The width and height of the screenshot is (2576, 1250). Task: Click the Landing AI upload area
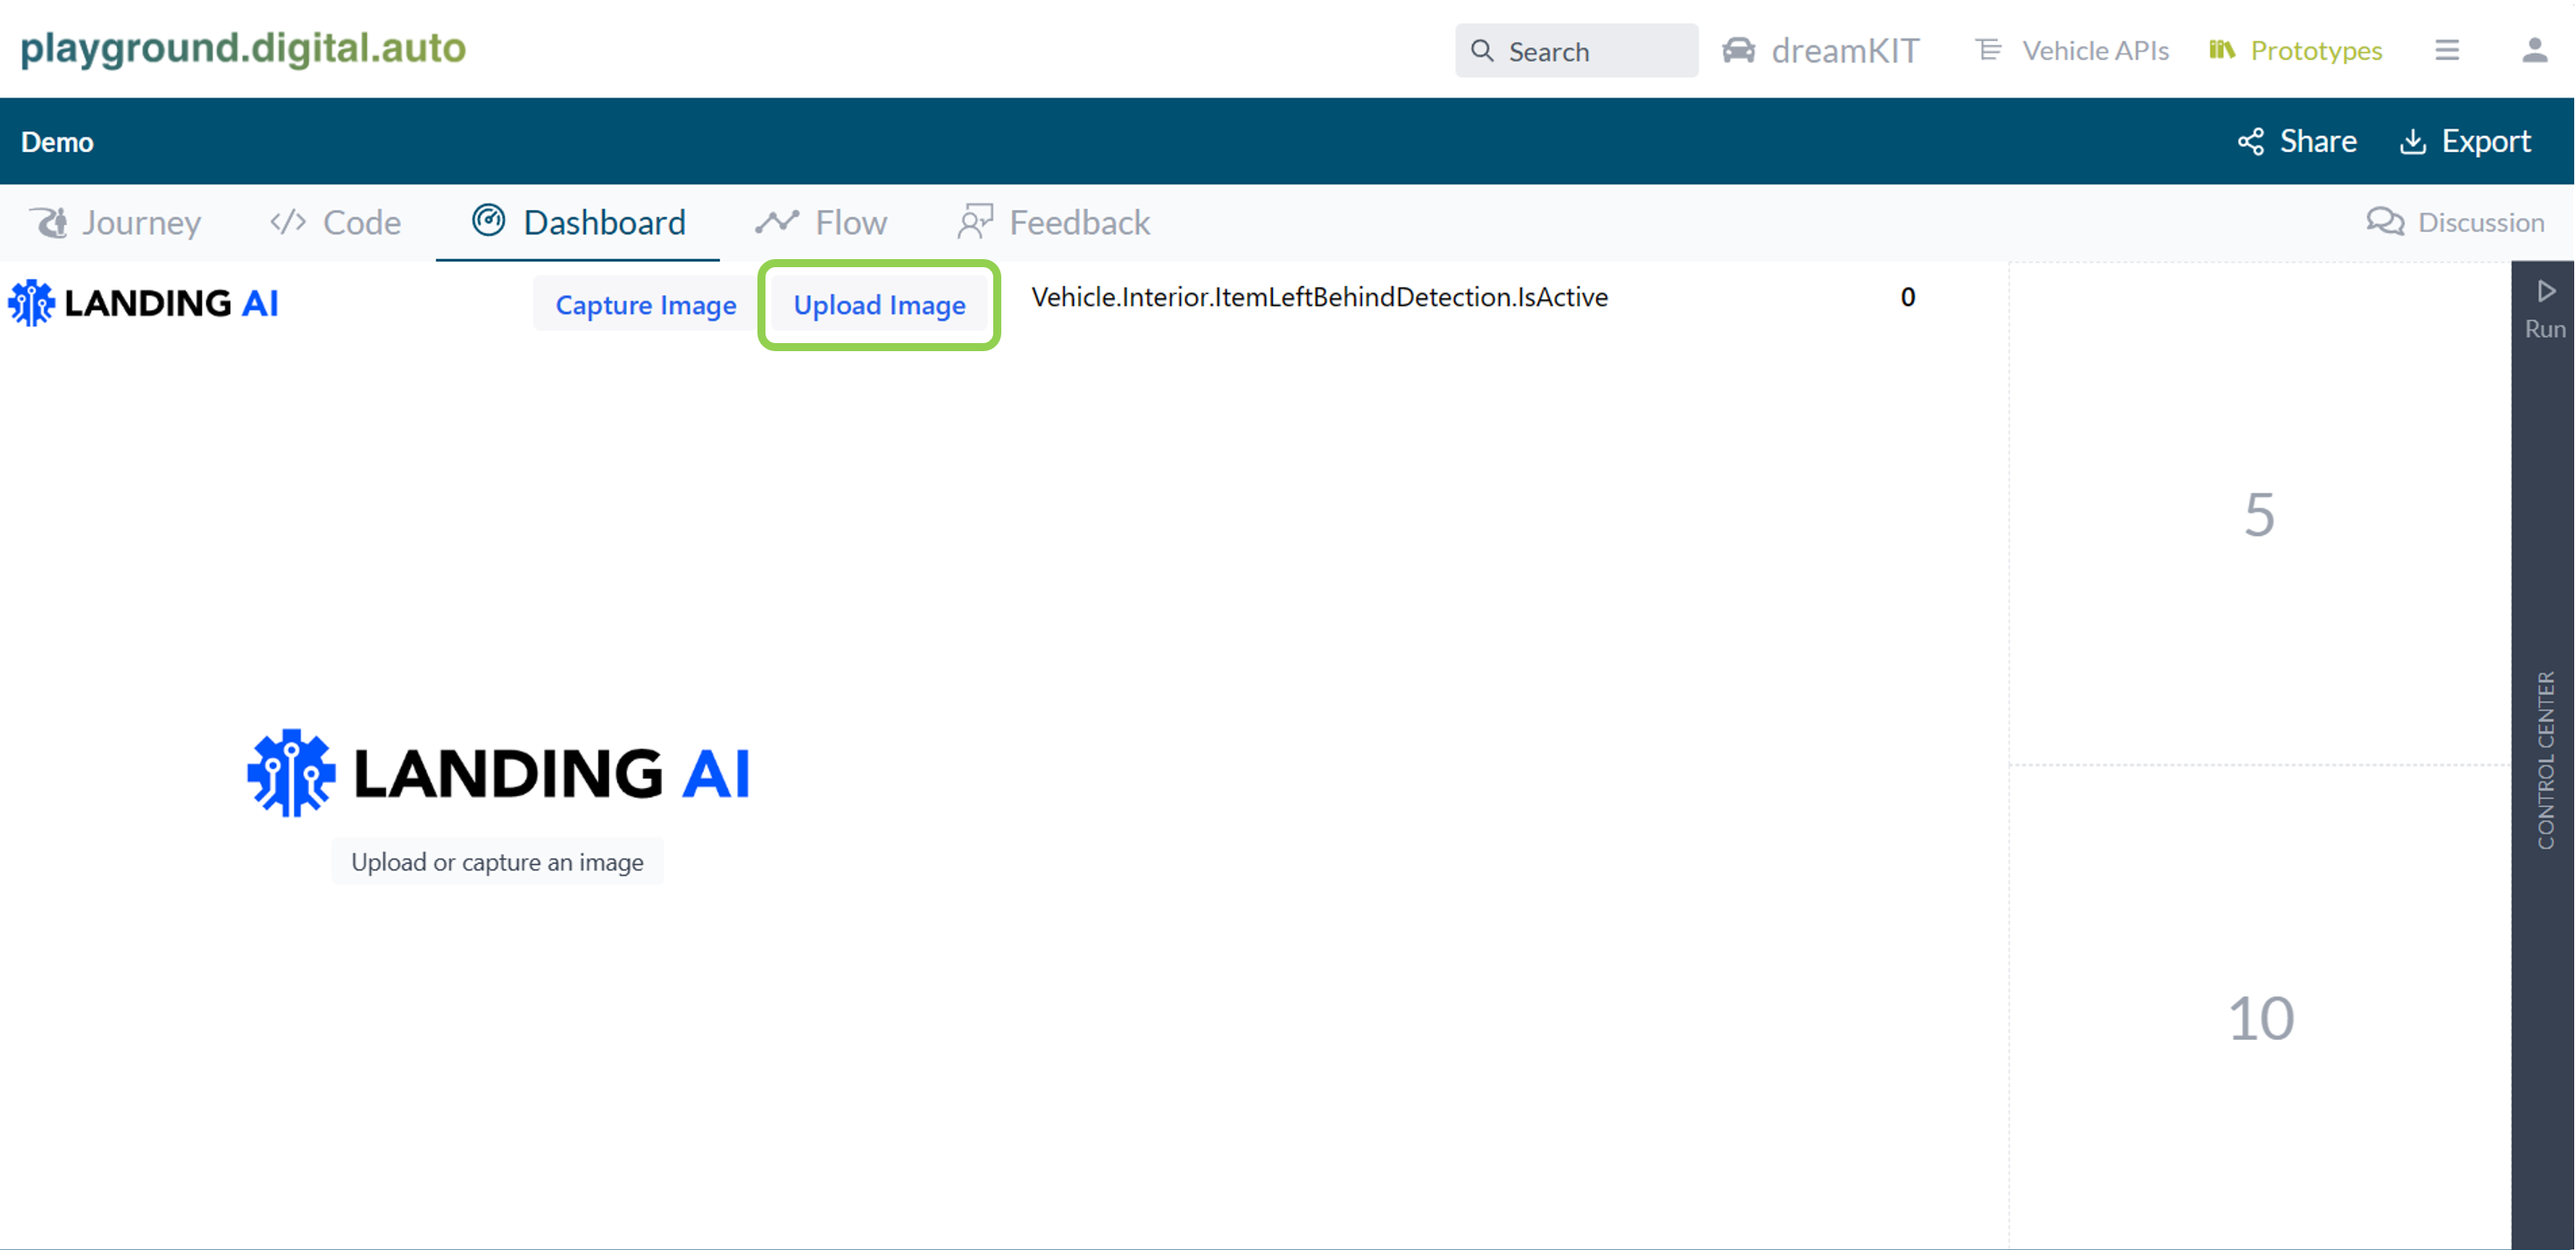(498, 861)
